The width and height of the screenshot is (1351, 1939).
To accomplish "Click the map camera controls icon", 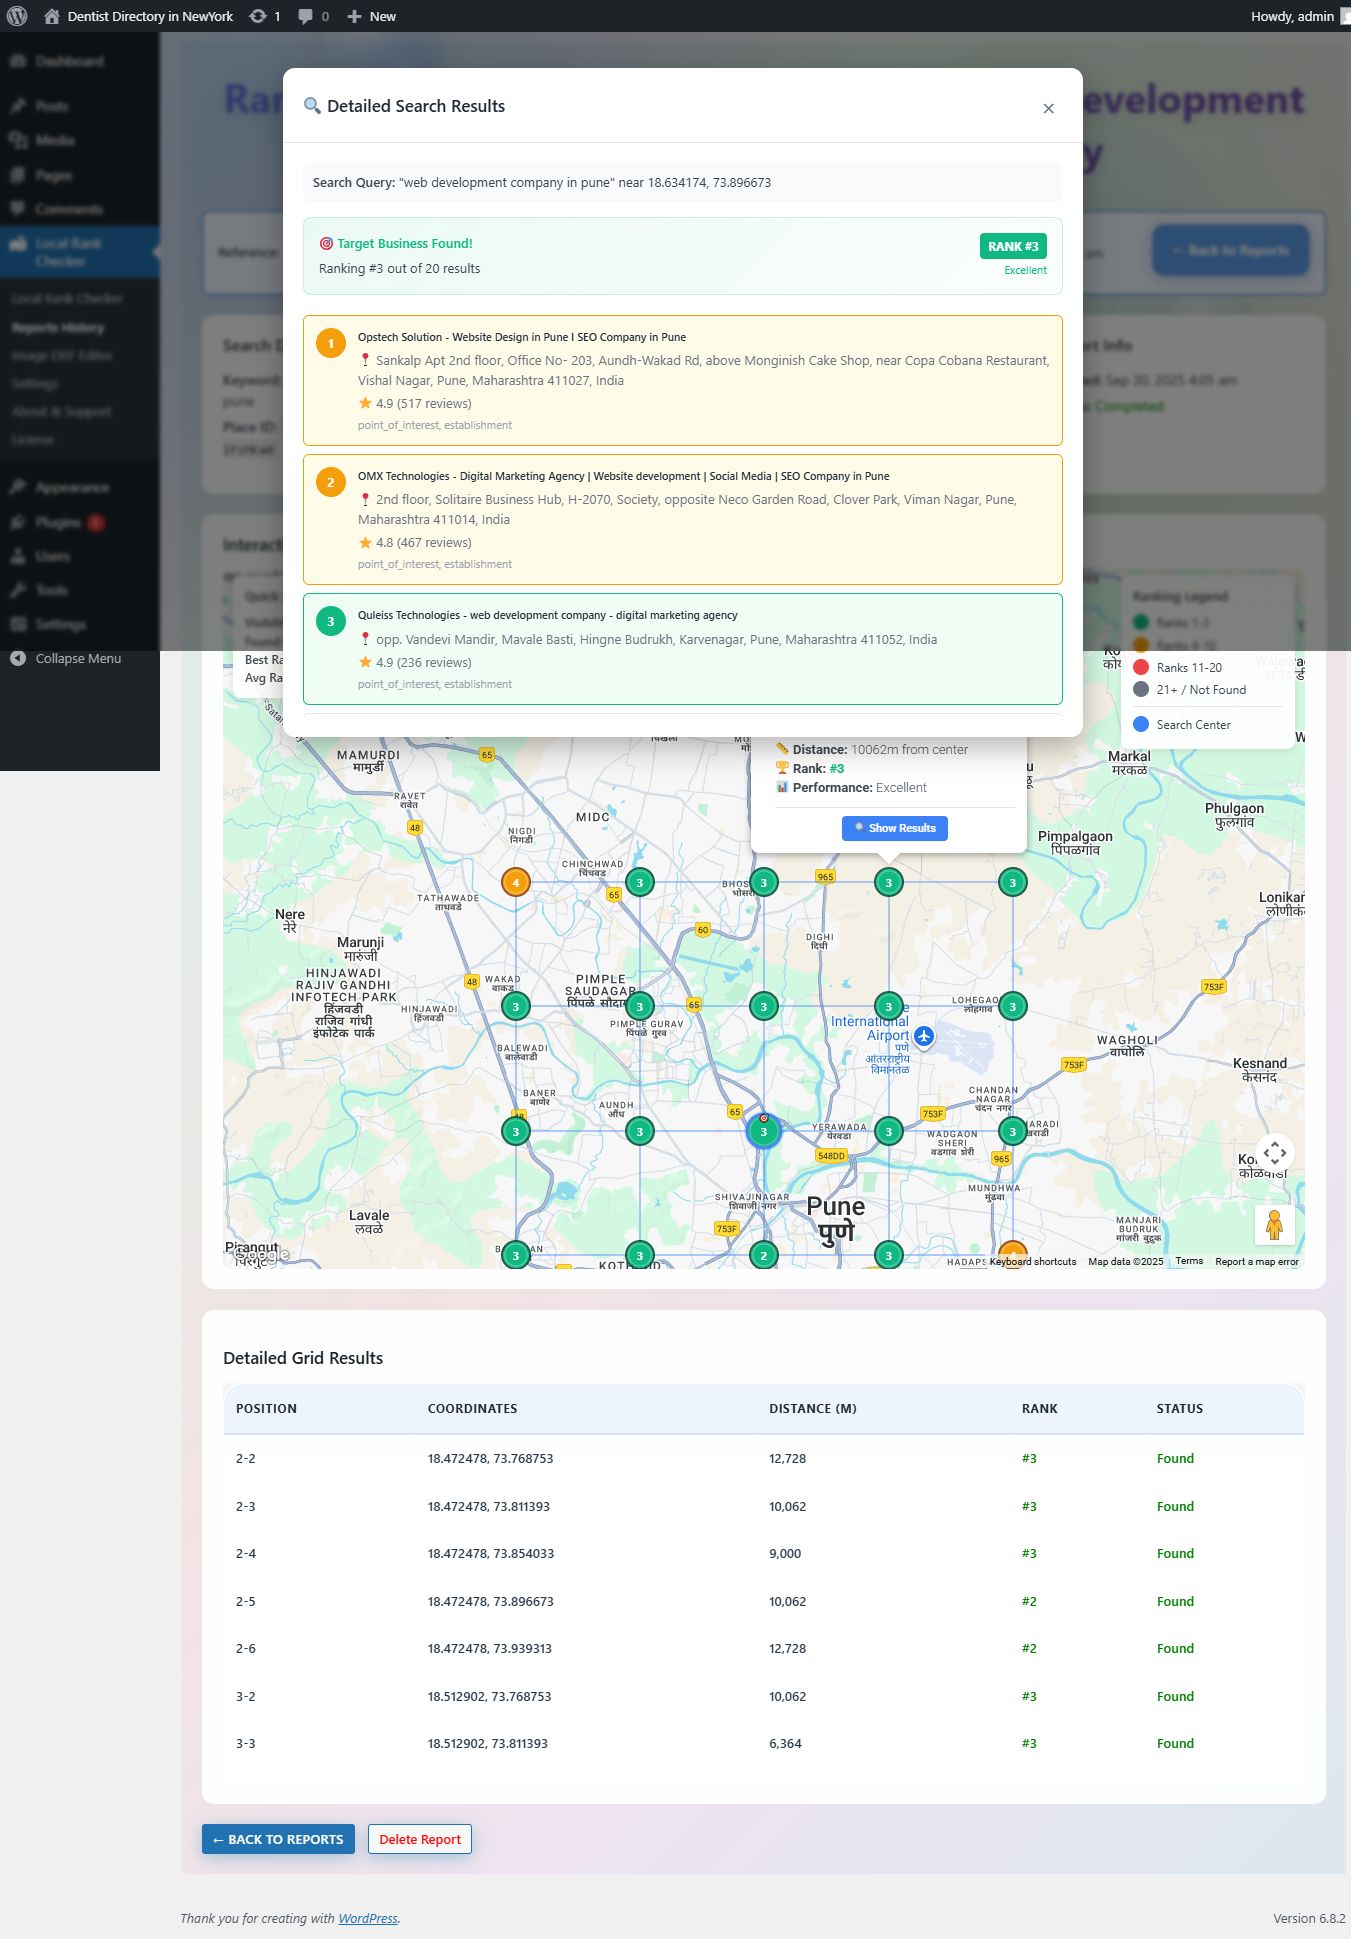I will click(x=1274, y=1153).
